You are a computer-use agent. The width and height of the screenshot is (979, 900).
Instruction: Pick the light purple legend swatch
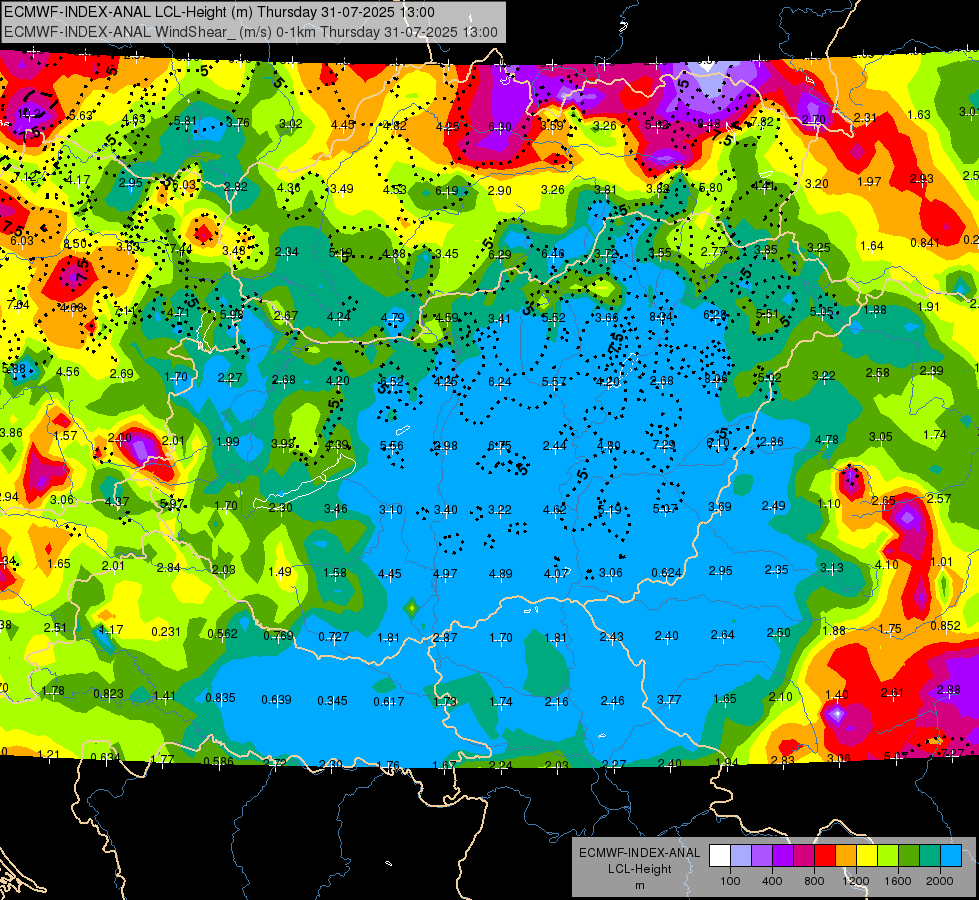(762, 856)
